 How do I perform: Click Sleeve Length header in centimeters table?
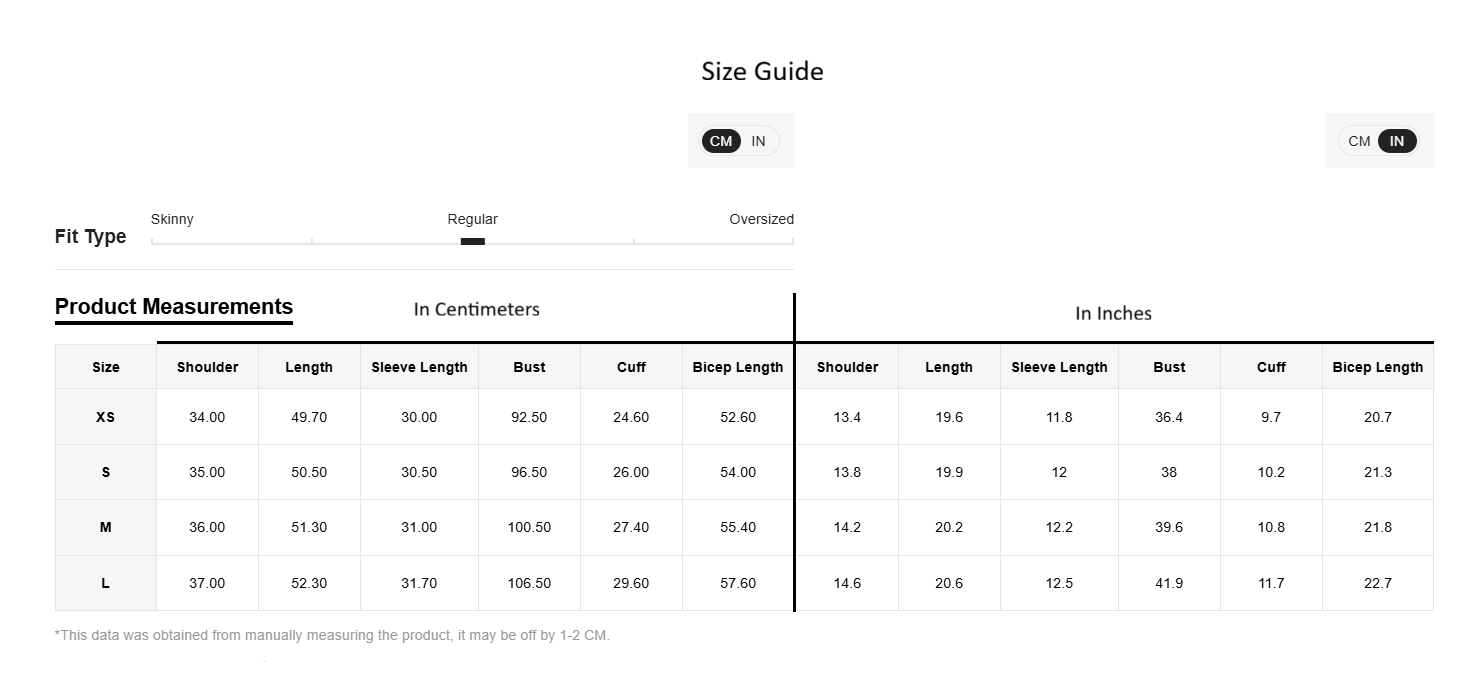[x=419, y=367]
